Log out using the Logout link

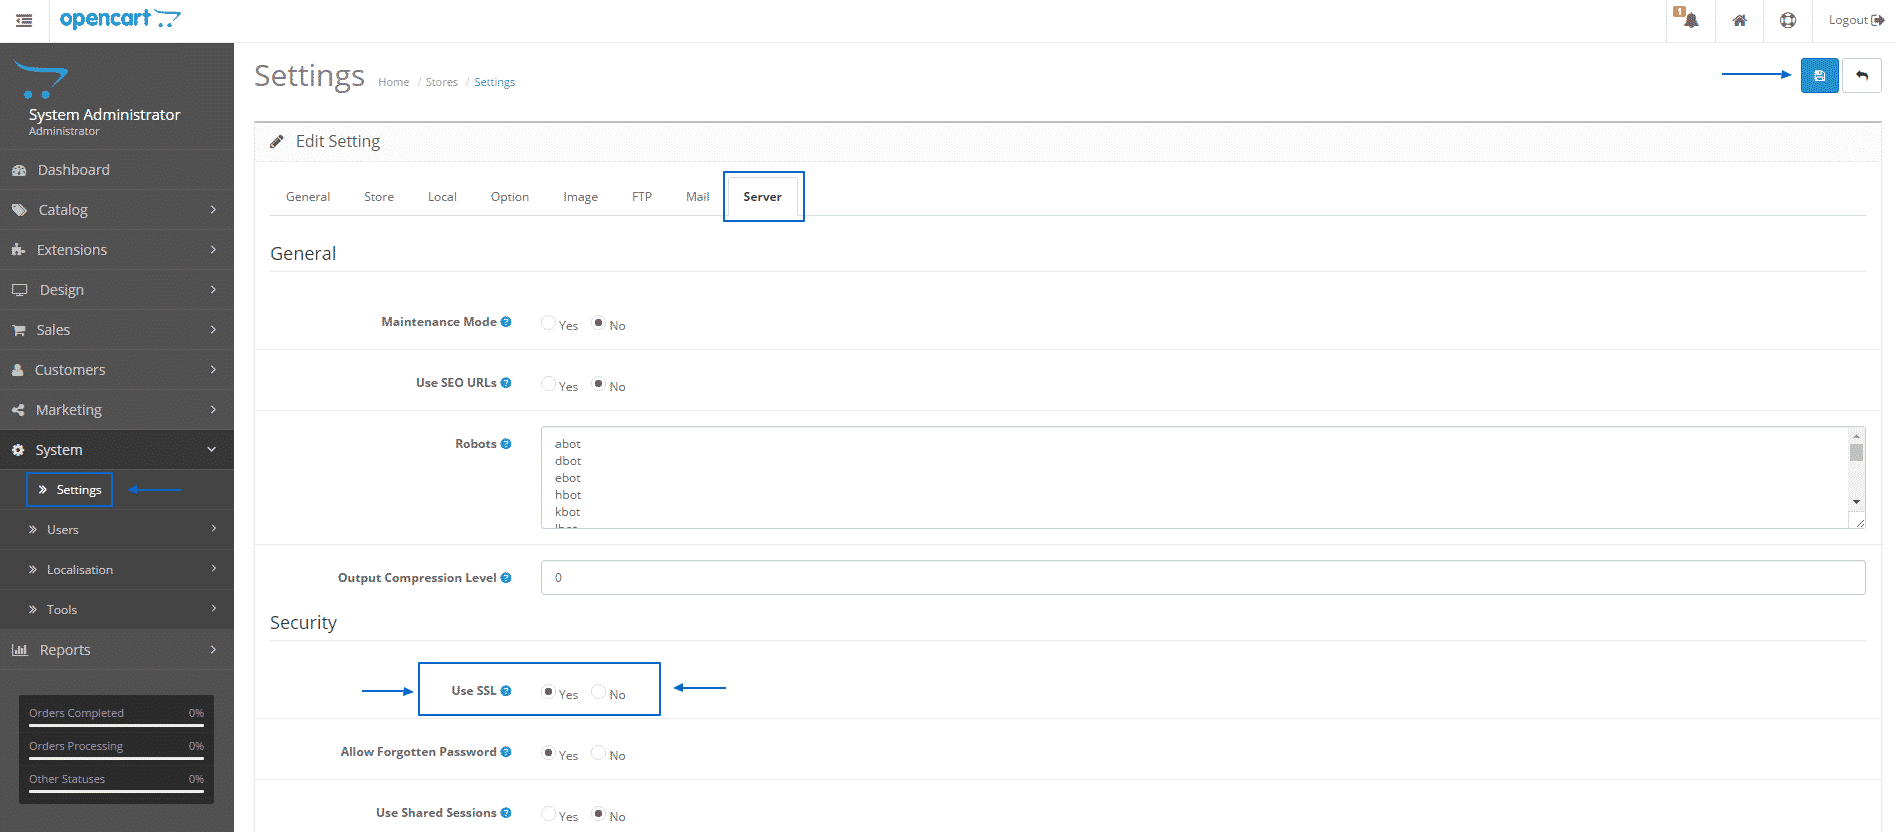tap(1856, 20)
